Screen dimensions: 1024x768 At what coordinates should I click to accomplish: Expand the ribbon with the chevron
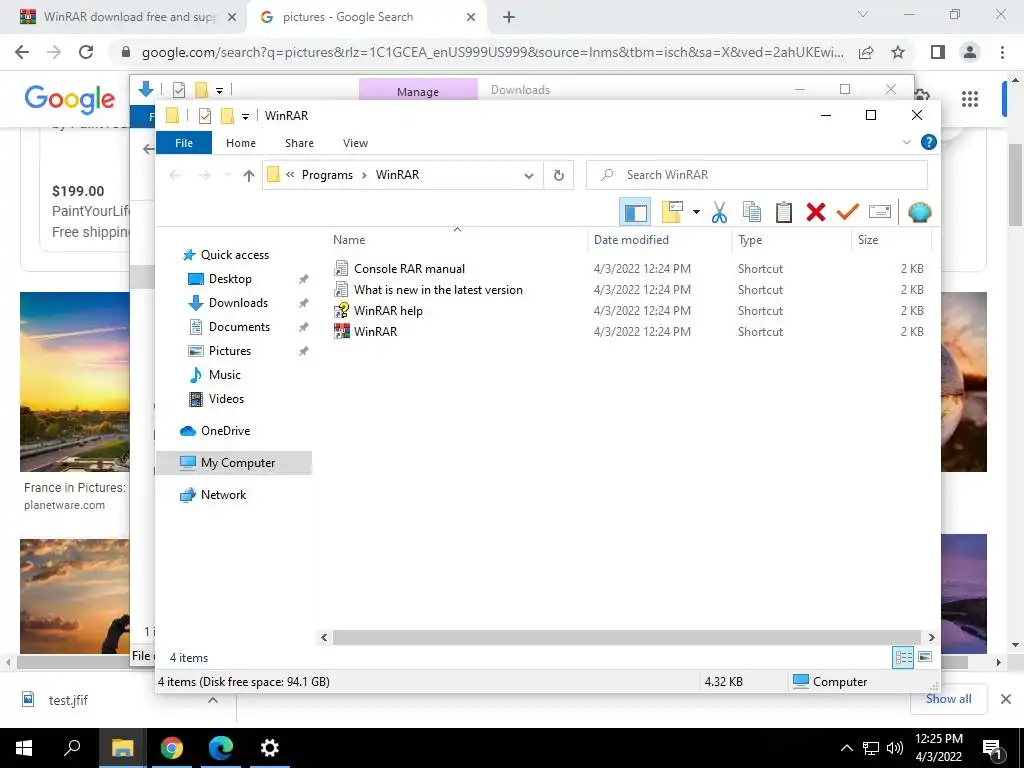[906, 142]
